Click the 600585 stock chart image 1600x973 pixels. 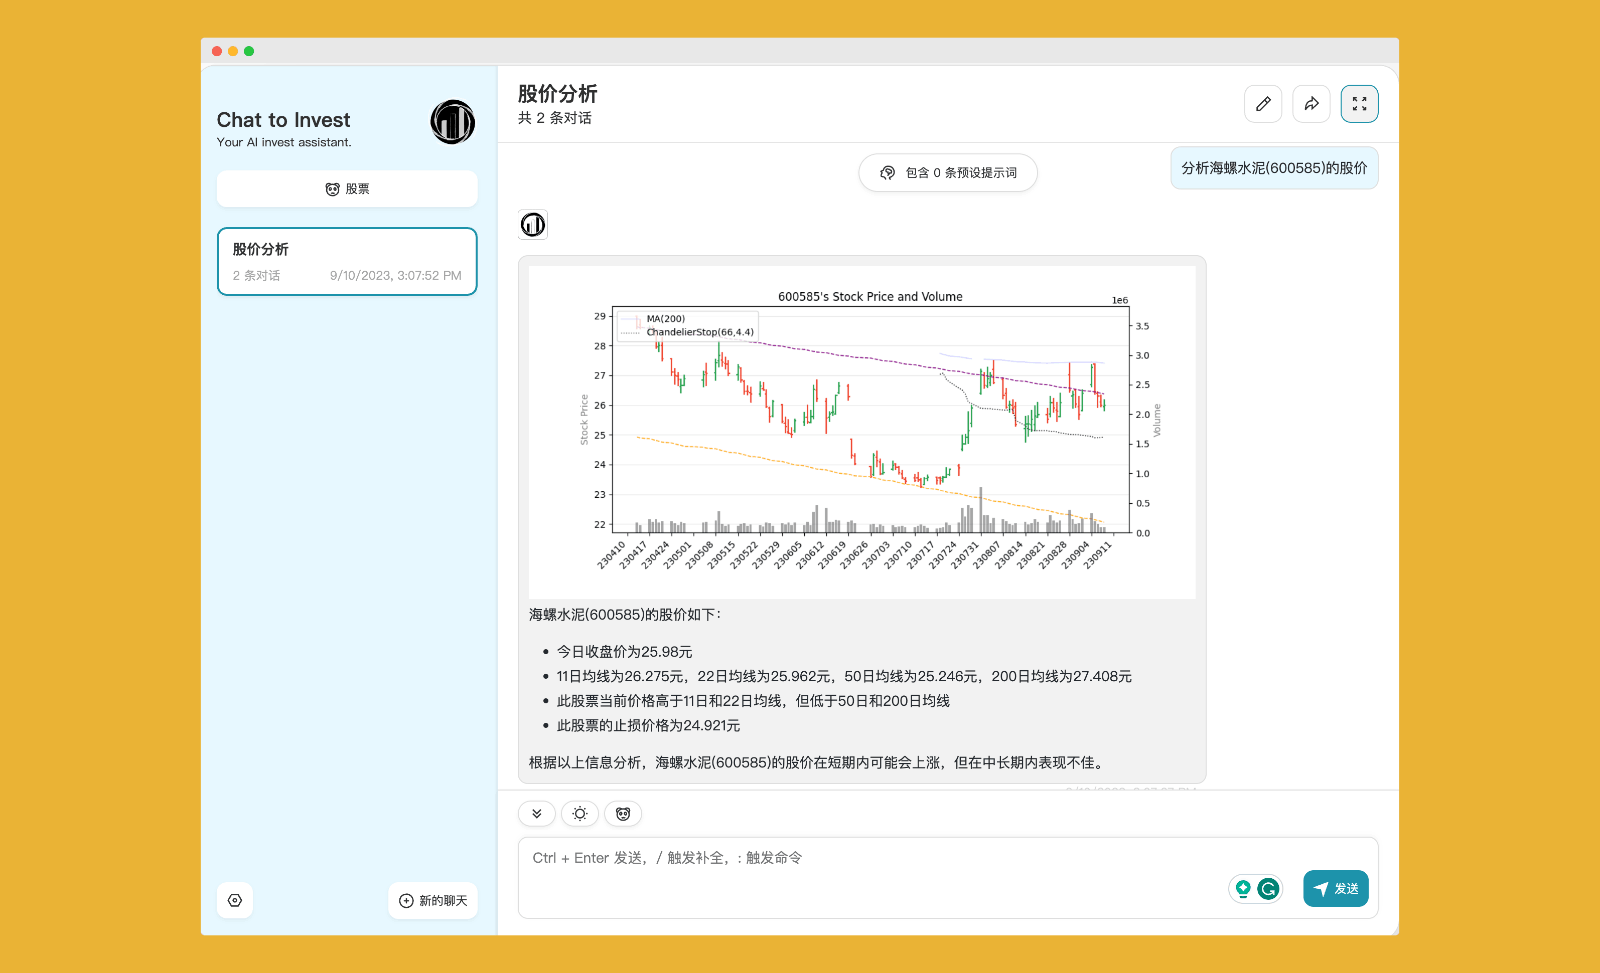coord(862,432)
